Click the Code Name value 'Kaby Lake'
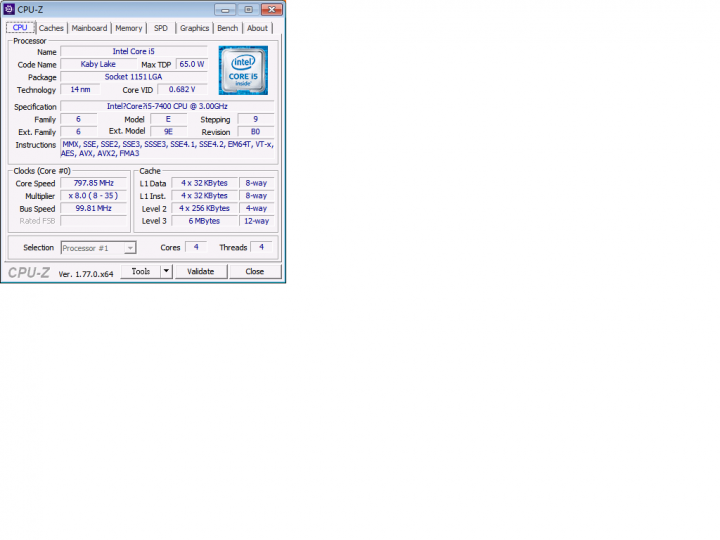Viewport: 720px width, 540px height. coord(98,64)
